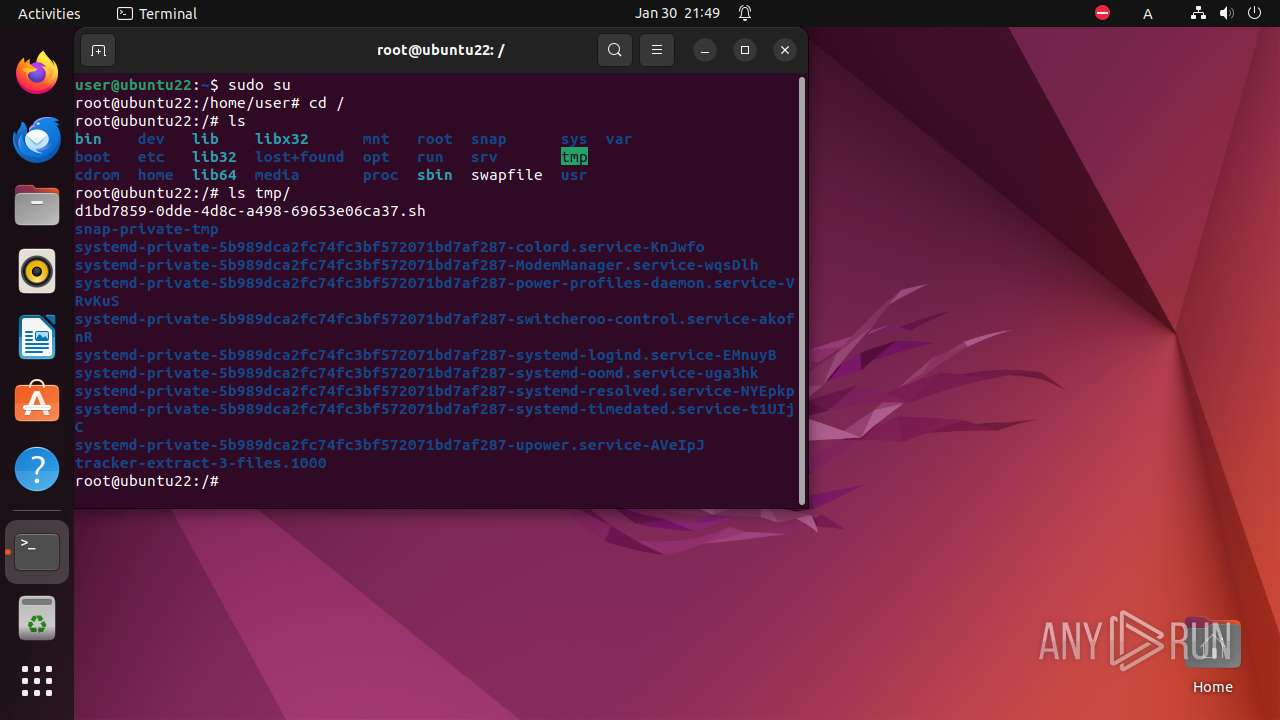The image size is (1280, 720).
Task: Click the libx32 directory name
Action: pos(281,139)
